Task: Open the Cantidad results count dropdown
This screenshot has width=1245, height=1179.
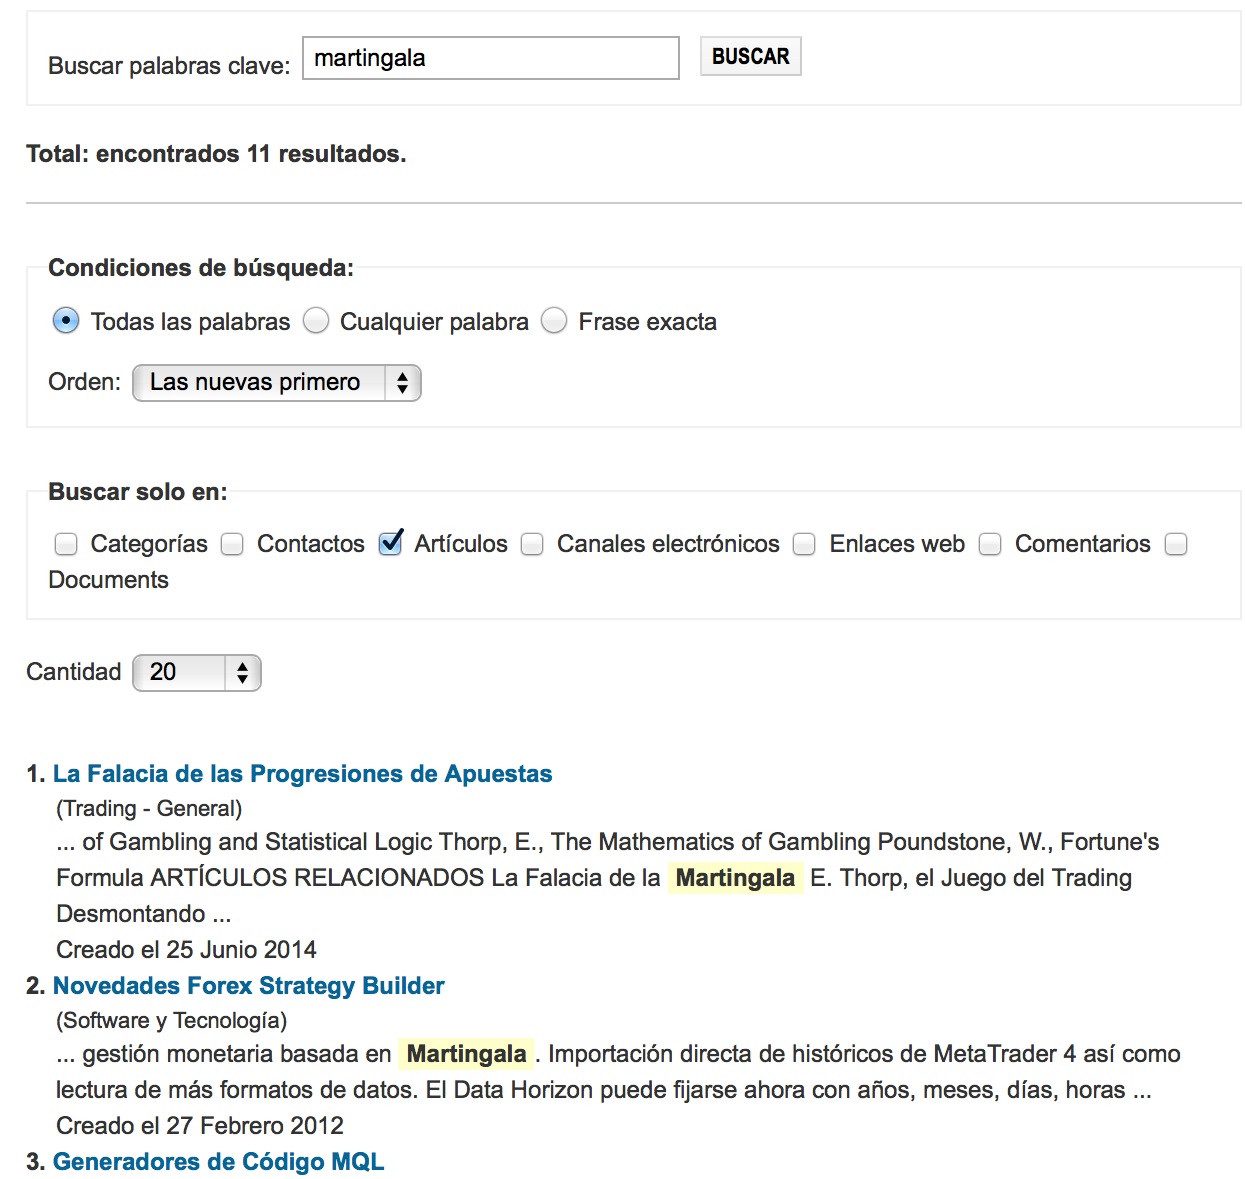Action: pyautogui.click(x=196, y=673)
